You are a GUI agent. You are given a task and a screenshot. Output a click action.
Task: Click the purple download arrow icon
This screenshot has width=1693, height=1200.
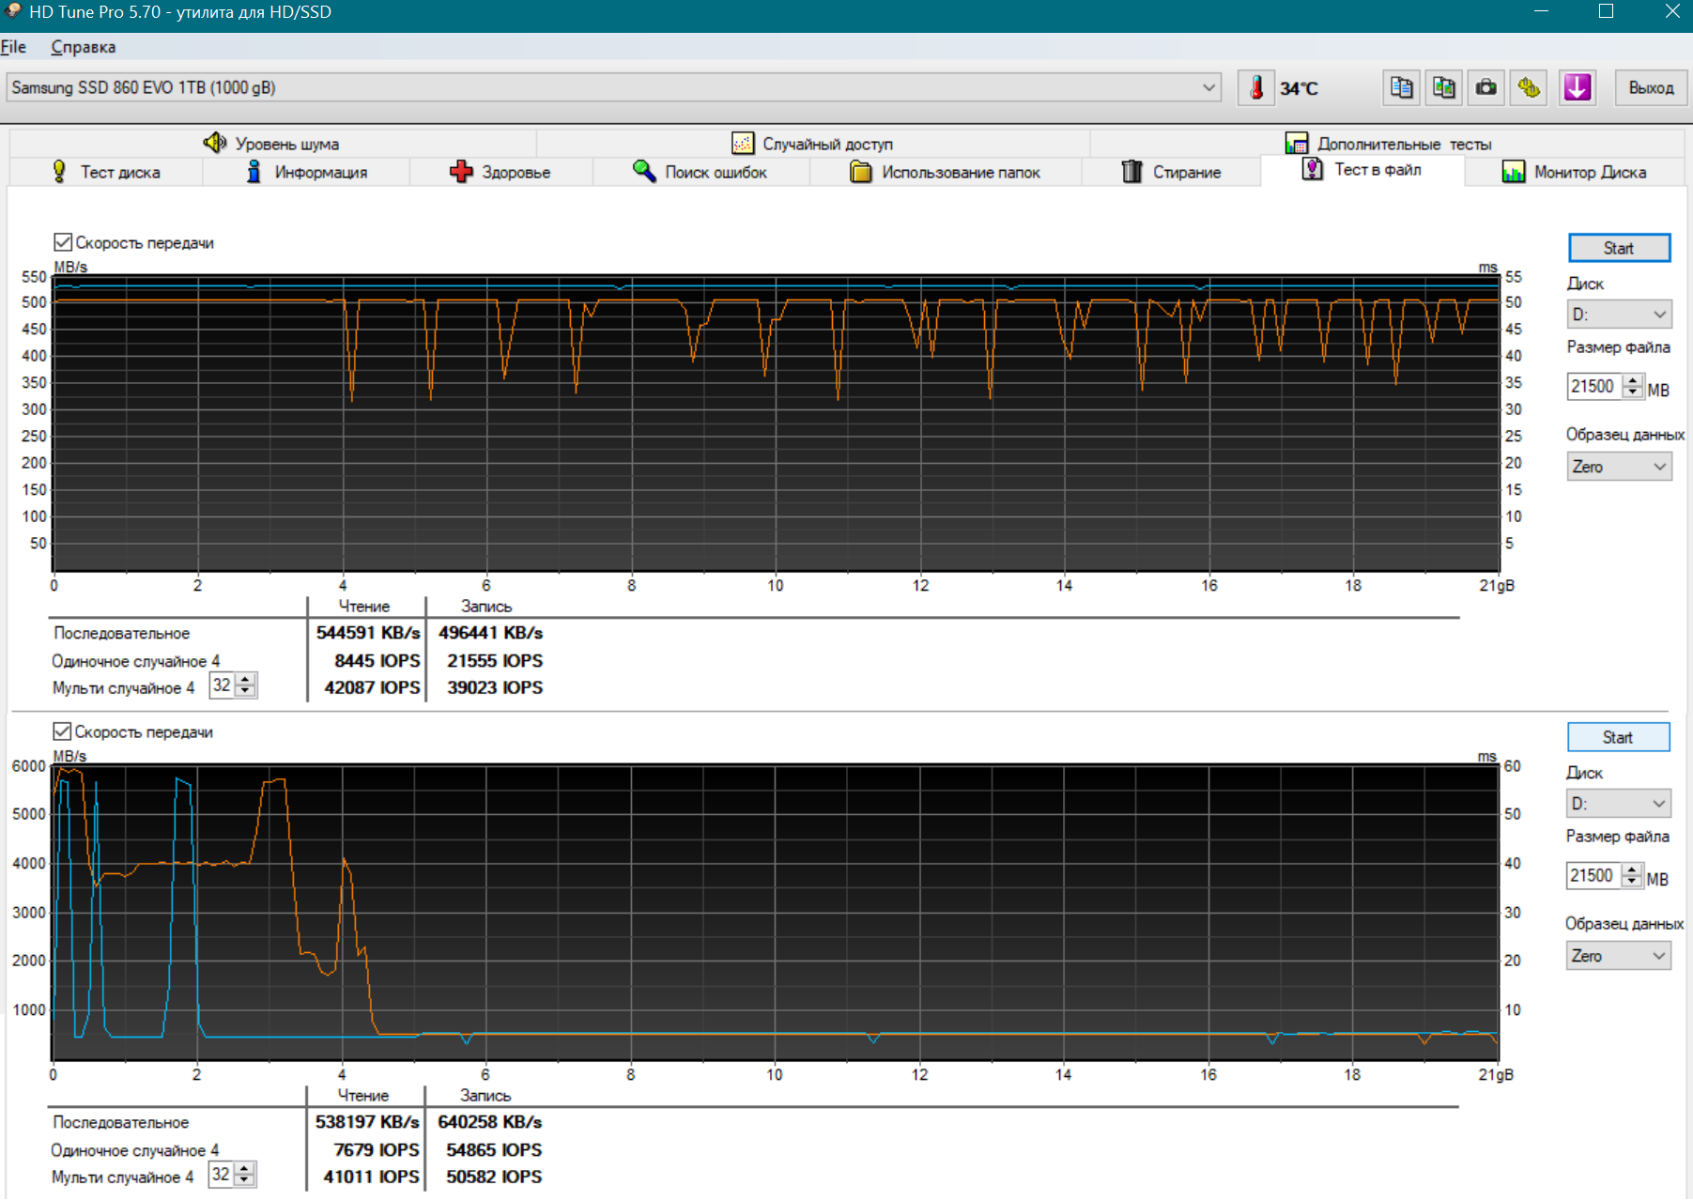pyautogui.click(x=1577, y=88)
